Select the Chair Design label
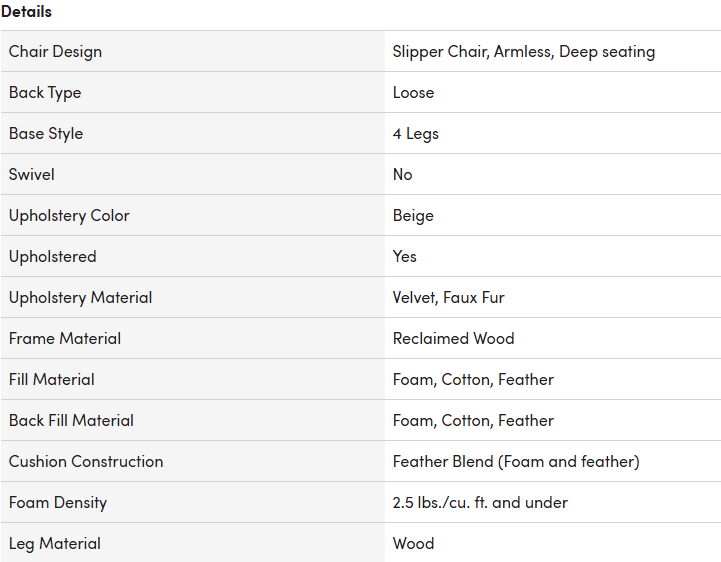721x562 pixels. [x=55, y=52]
